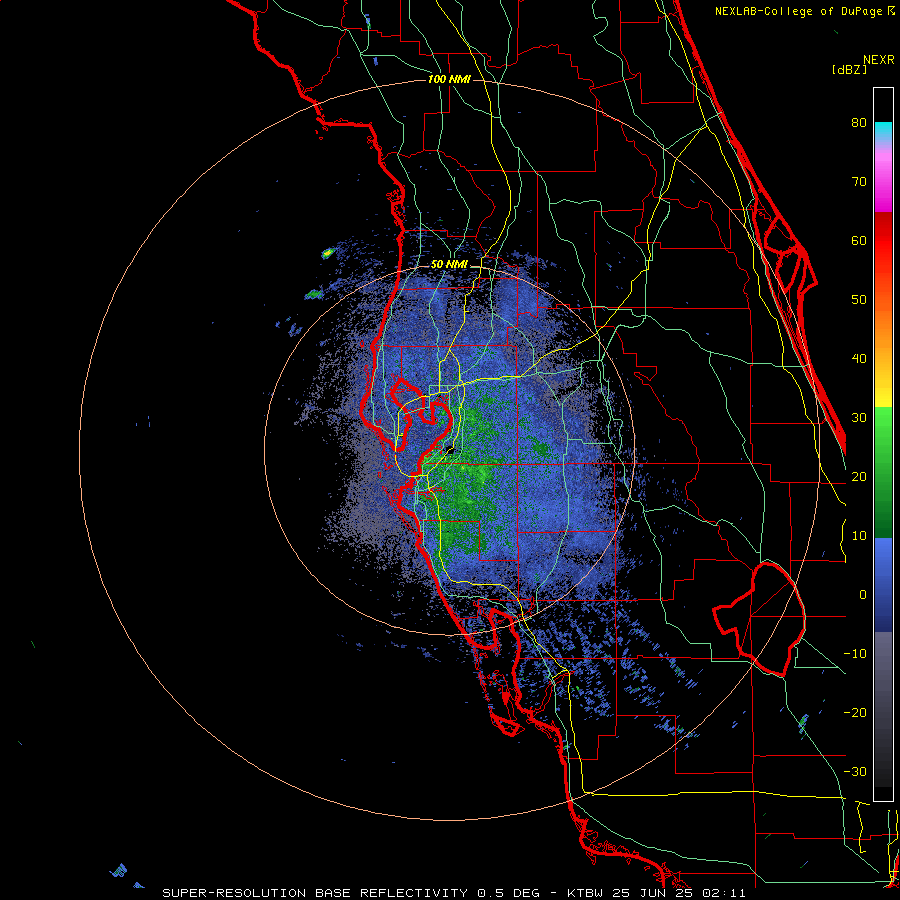Click the 10 dBZ scale value
The height and width of the screenshot is (900, 900).
pos(859,536)
